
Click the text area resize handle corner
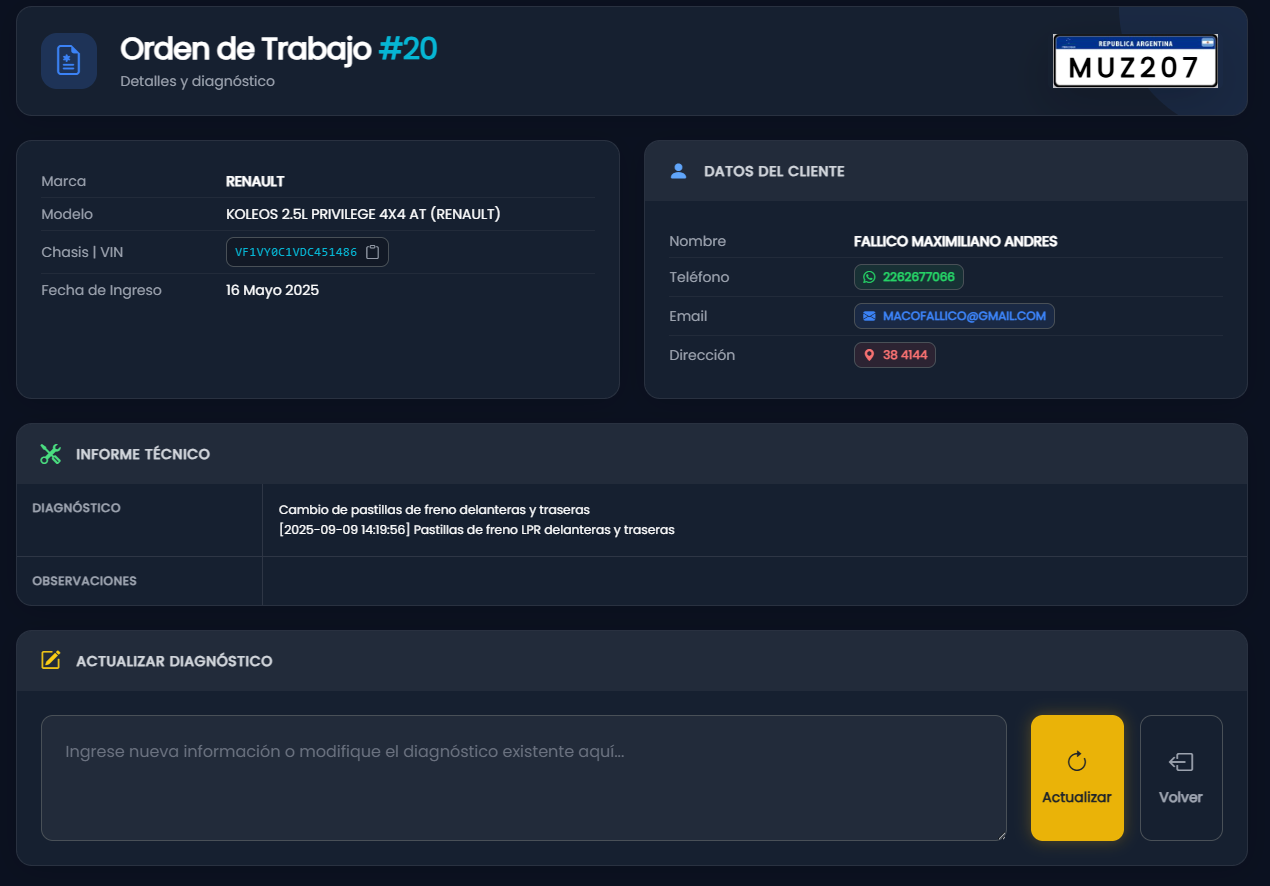tap(1000, 834)
